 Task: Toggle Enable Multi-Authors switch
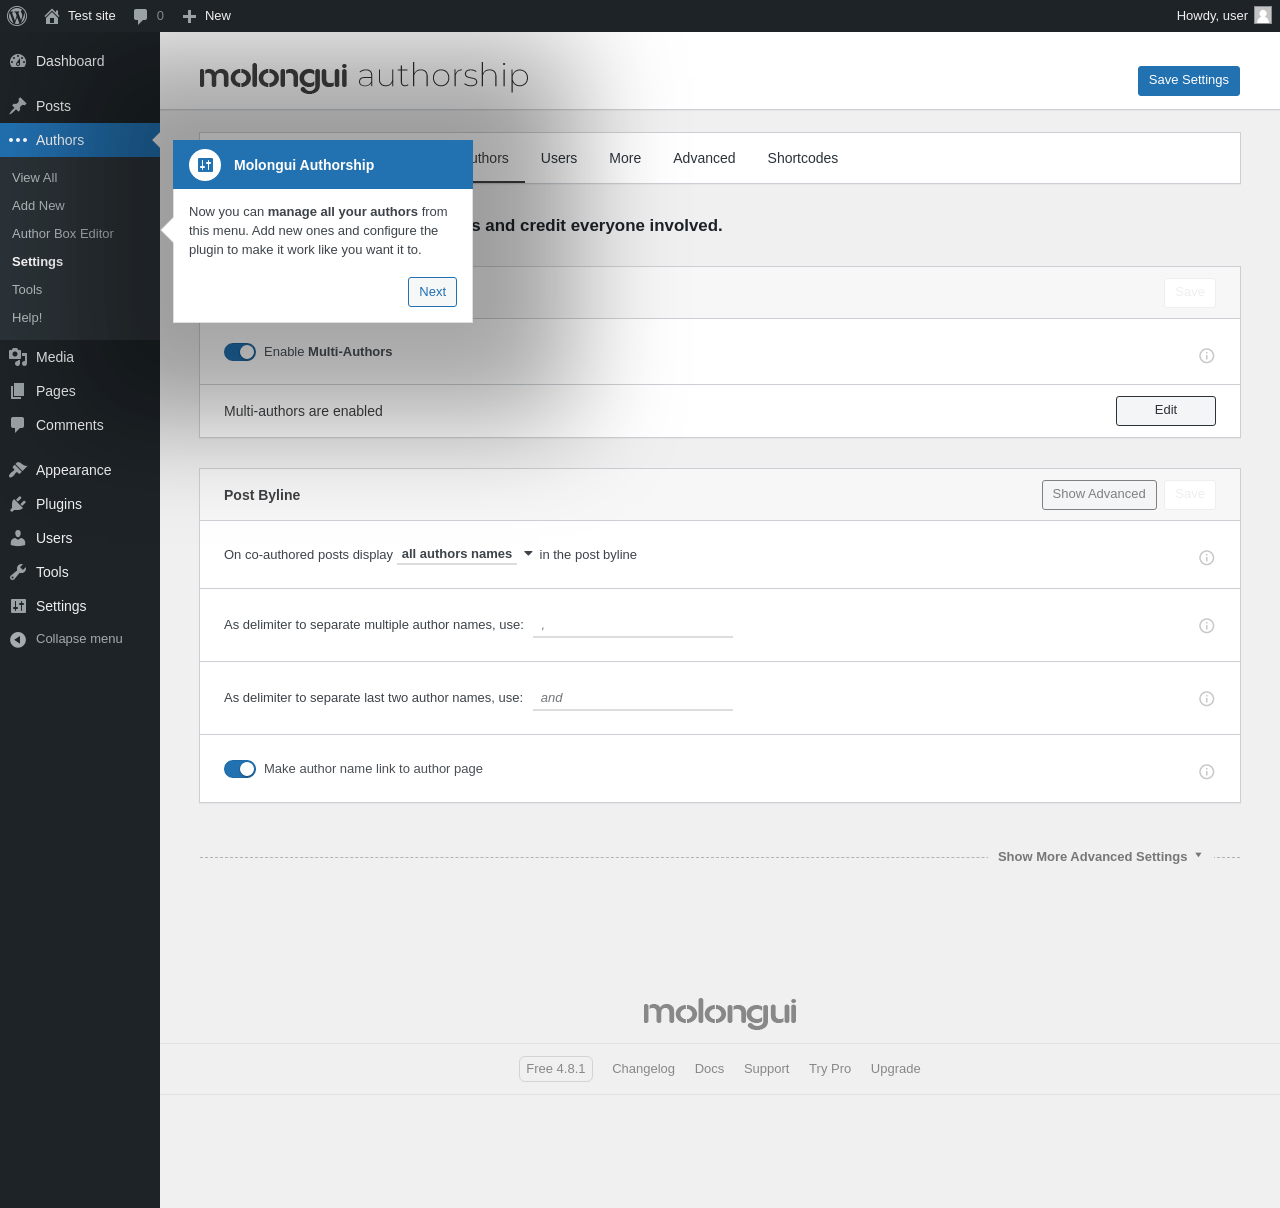pos(240,352)
